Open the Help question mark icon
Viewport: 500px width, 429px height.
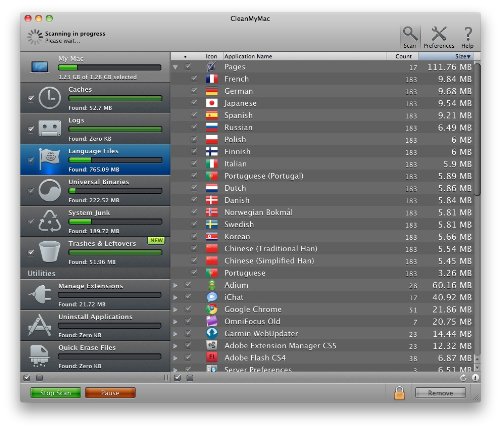468,37
